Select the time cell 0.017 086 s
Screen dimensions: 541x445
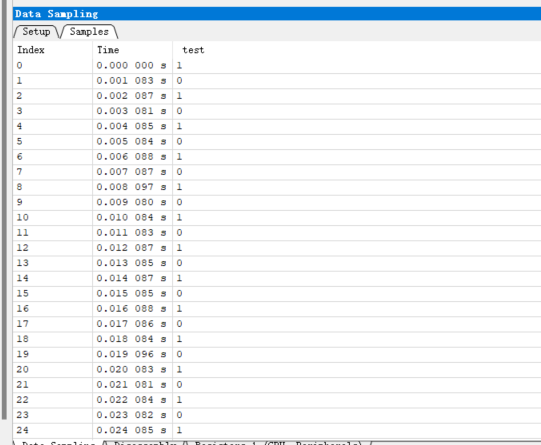point(132,324)
